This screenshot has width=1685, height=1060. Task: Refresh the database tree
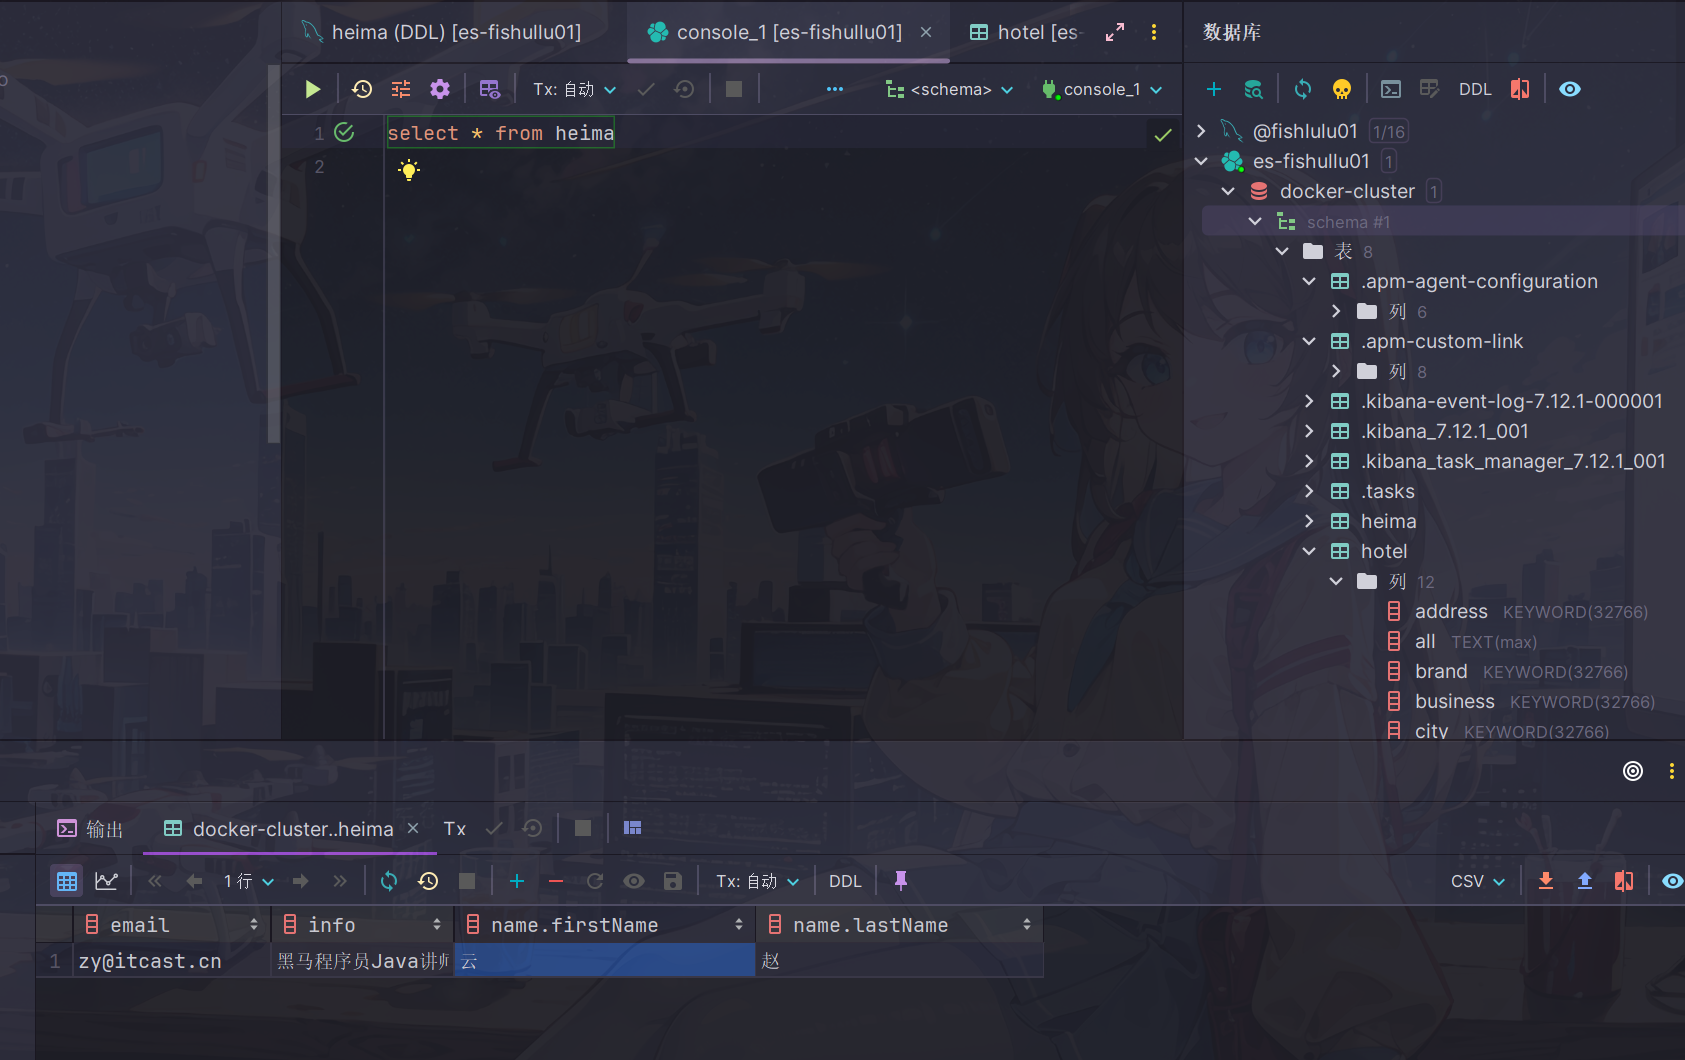click(x=1303, y=89)
